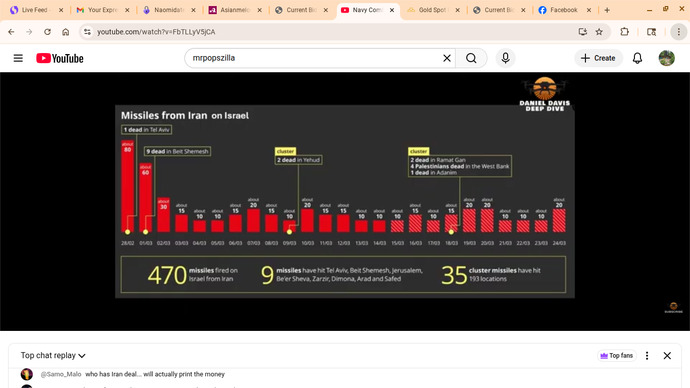Screen dimensions: 690x388
Task: Clear the mrpopszilla search text
Action: pyautogui.click(x=447, y=58)
